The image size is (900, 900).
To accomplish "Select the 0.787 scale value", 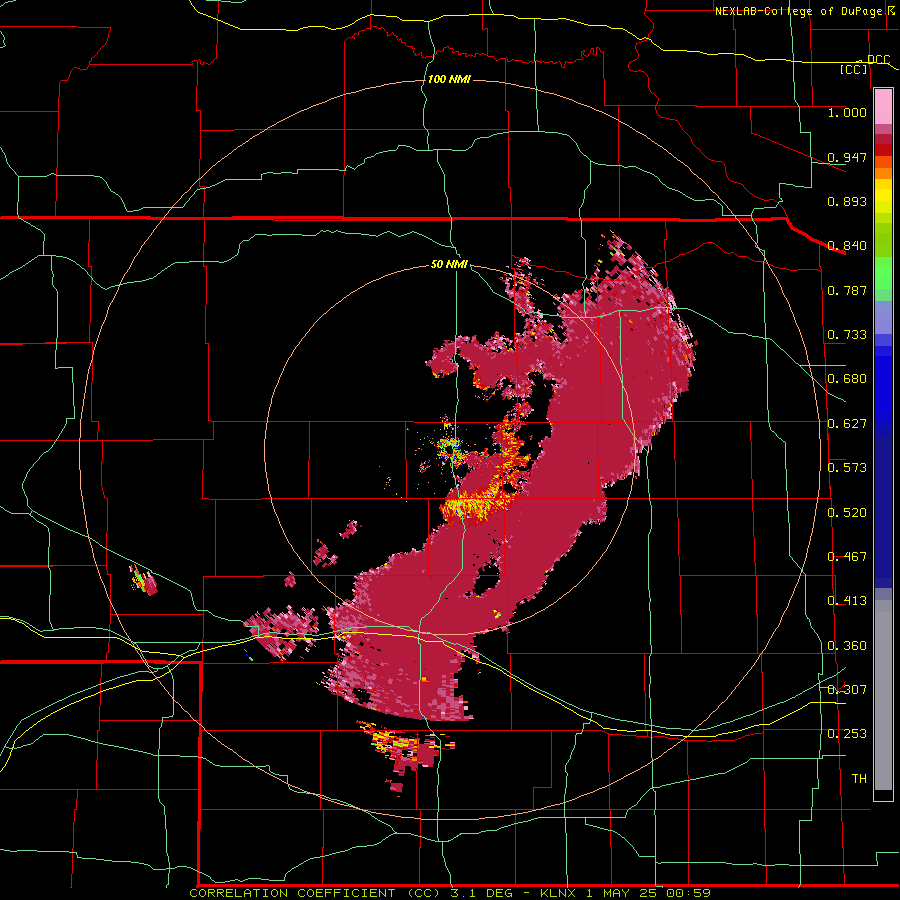I will [x=847, y=290].
